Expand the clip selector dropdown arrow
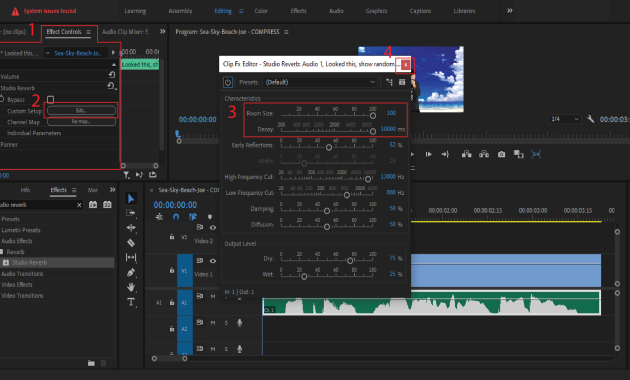The image size is (630, 380). point(47,53)
